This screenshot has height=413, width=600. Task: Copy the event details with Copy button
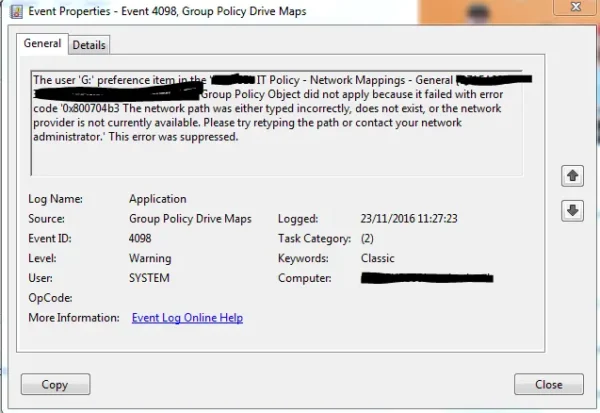55,384
